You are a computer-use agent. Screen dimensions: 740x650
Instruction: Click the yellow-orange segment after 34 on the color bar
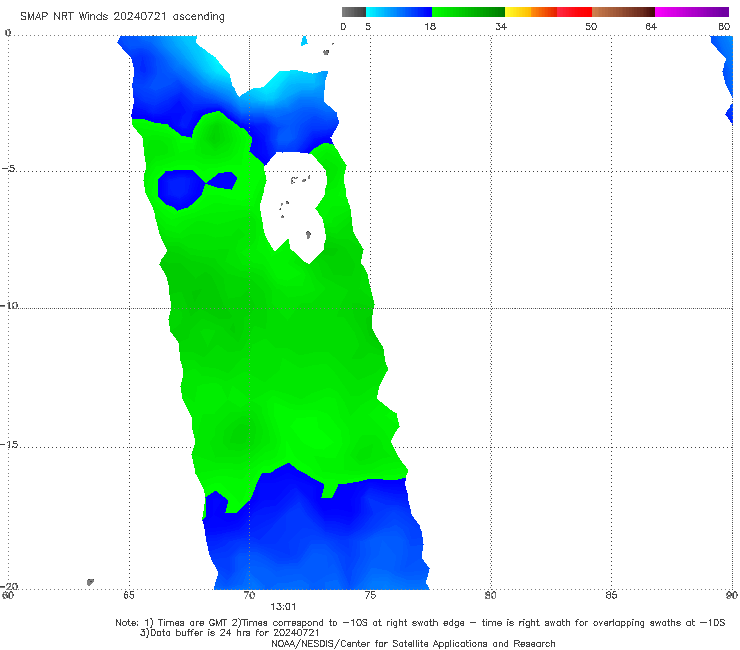tap(531, 12)
